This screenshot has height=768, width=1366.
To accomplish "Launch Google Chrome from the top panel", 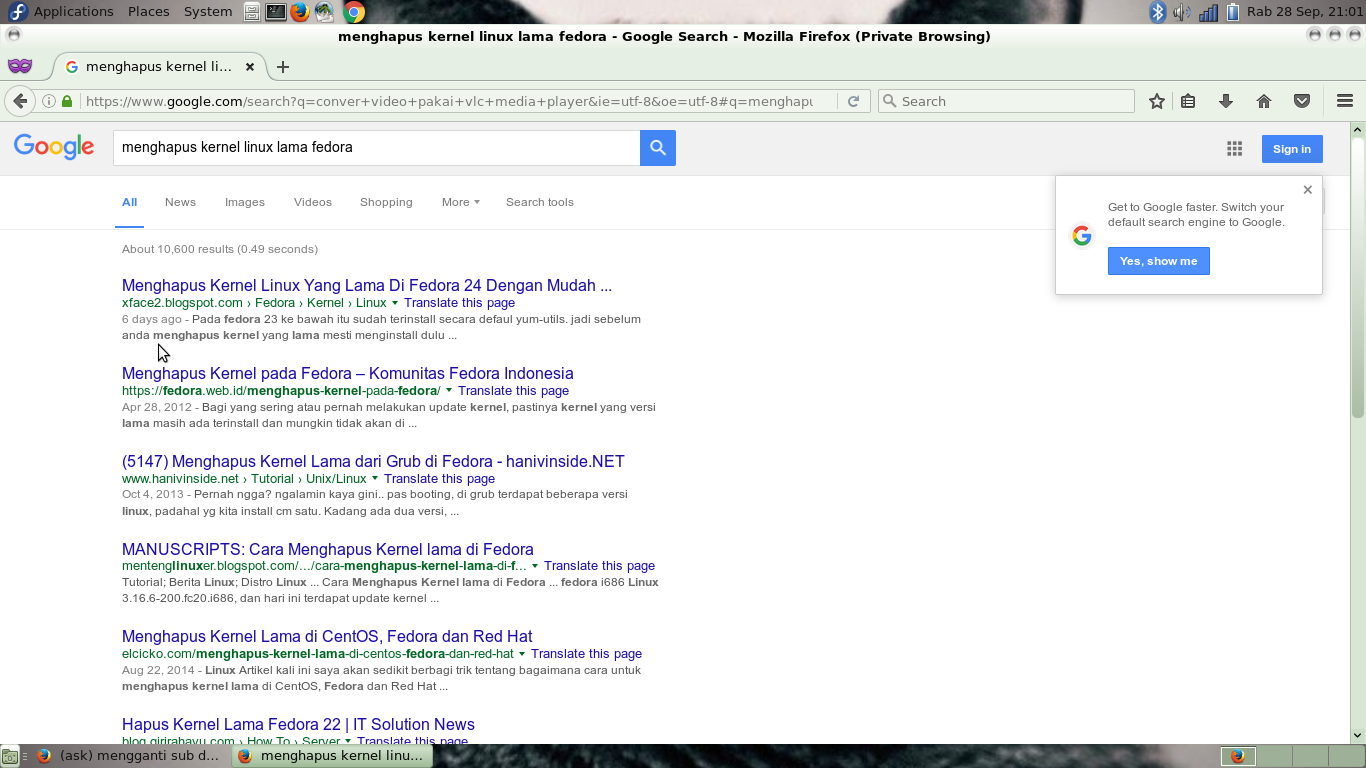I will click(x=354, y=12).
